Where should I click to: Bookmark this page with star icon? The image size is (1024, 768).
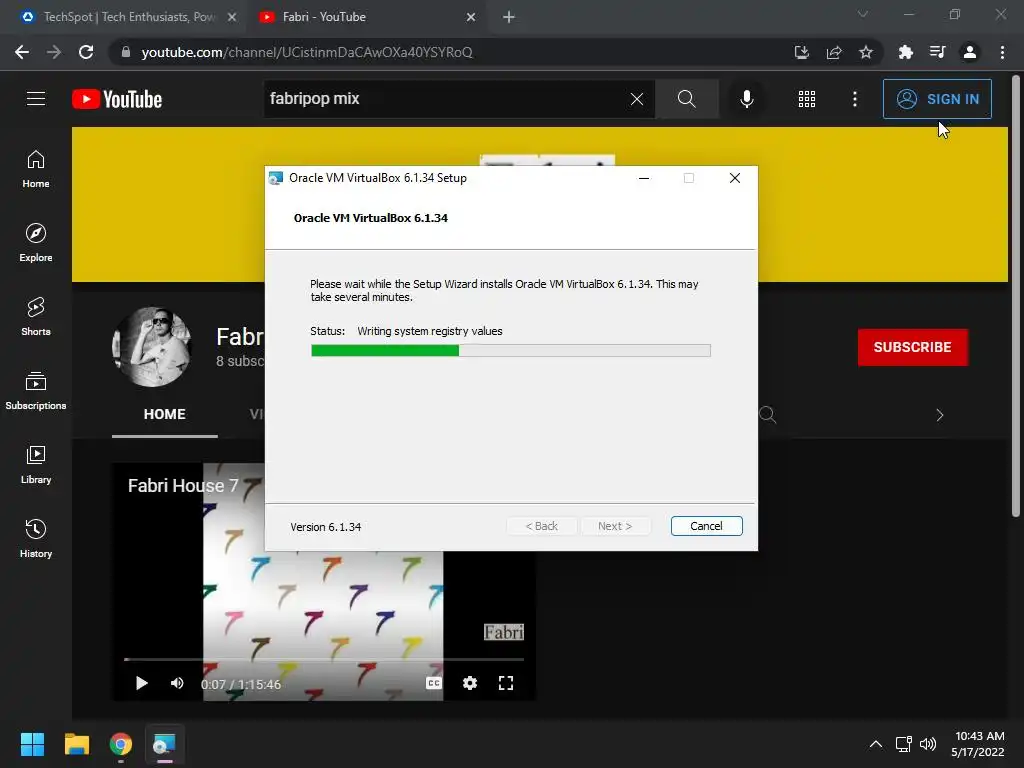(x=865, y=52)
